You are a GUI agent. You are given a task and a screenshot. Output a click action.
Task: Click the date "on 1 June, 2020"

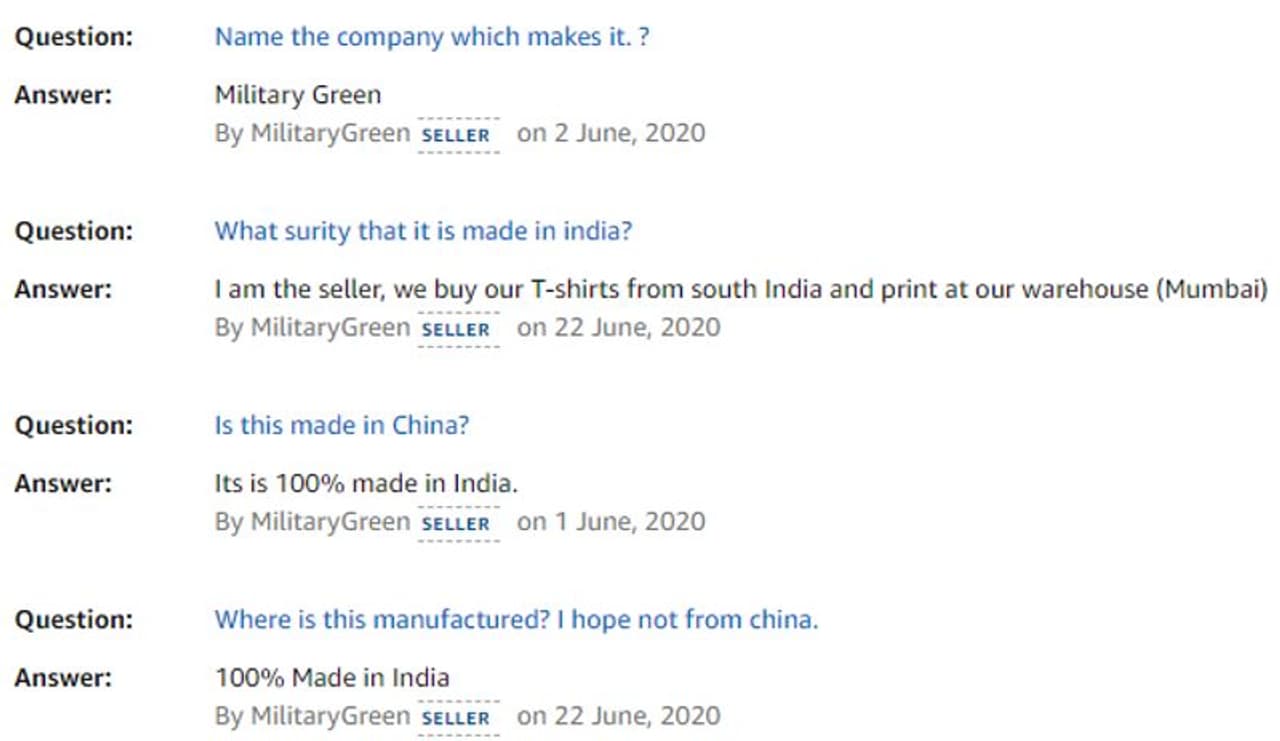[x=610, y=521]
